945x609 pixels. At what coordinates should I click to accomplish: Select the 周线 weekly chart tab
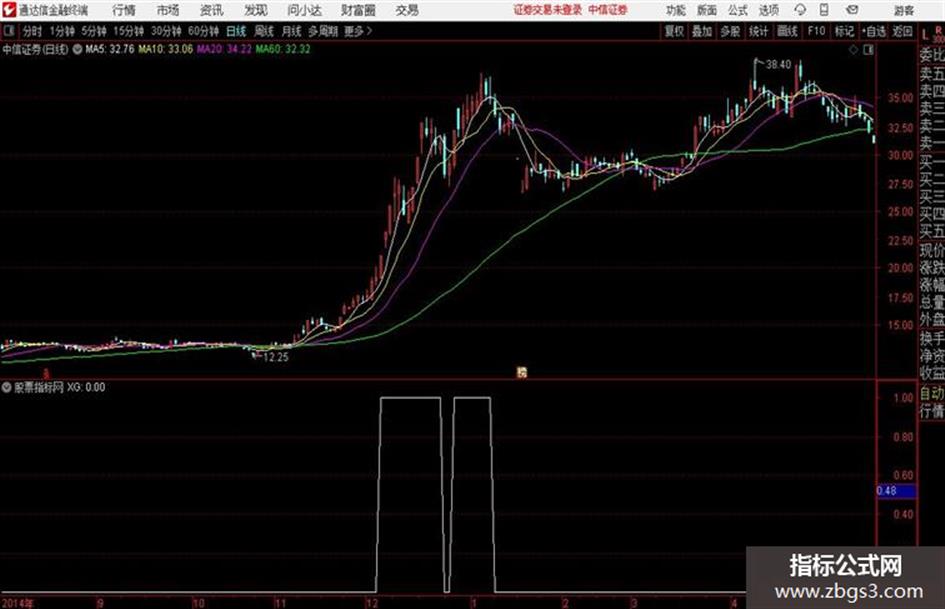[264, 31]
